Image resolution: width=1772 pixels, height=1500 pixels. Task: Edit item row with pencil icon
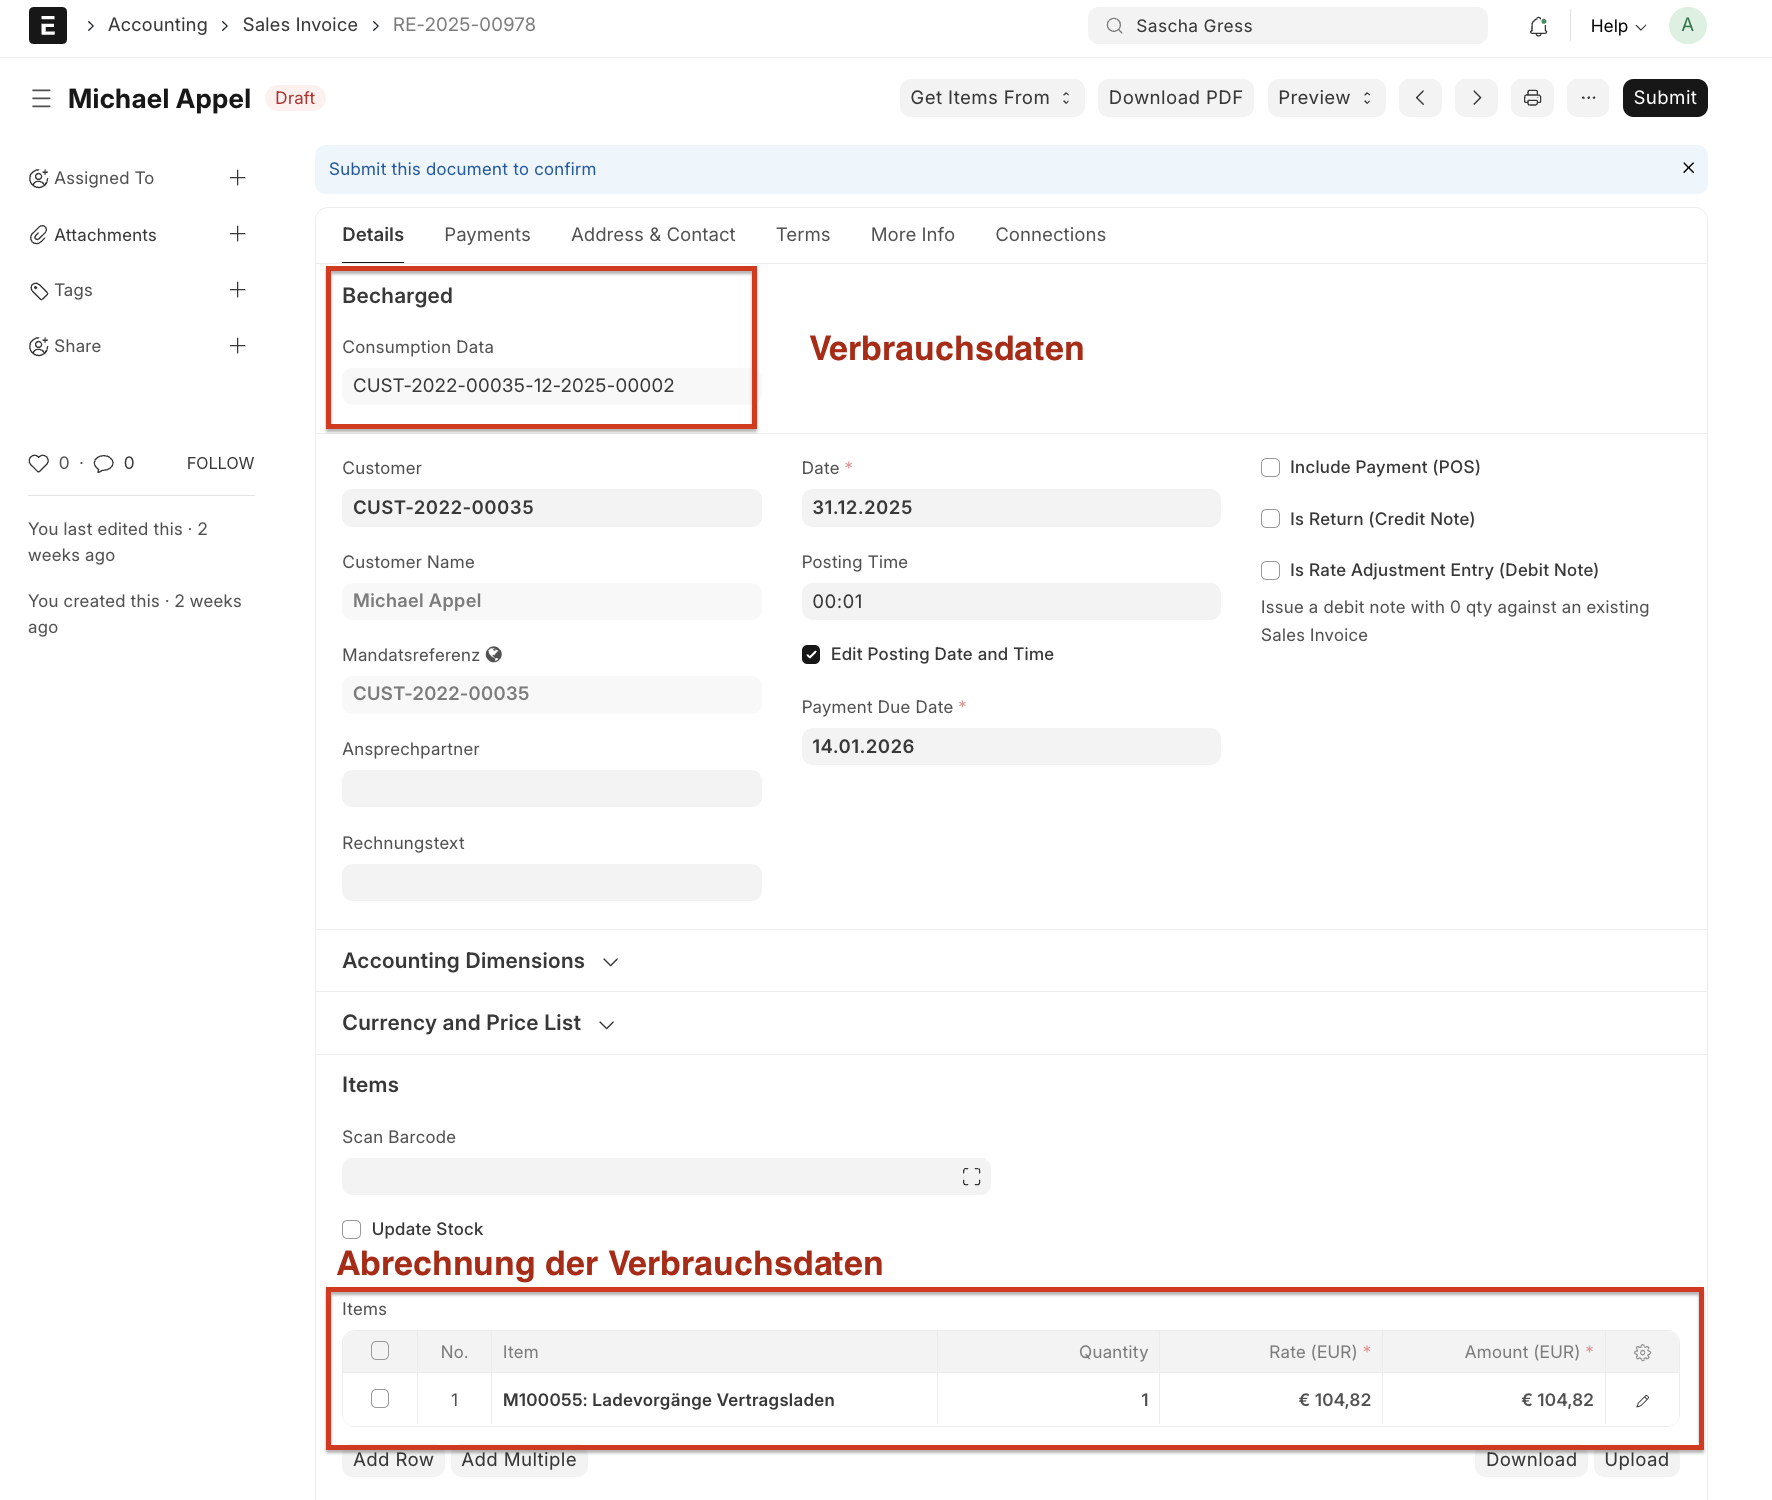pos(1642,1400)
